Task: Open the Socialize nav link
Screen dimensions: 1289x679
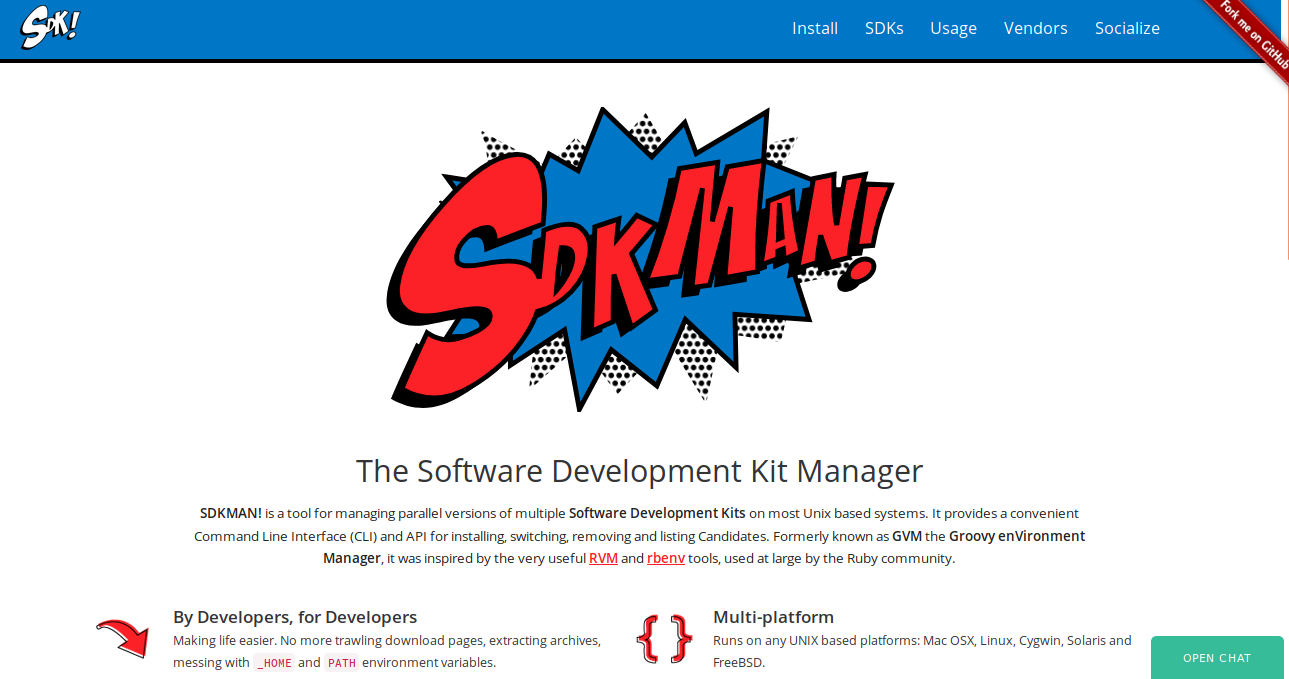Action: coord(1127,28)
